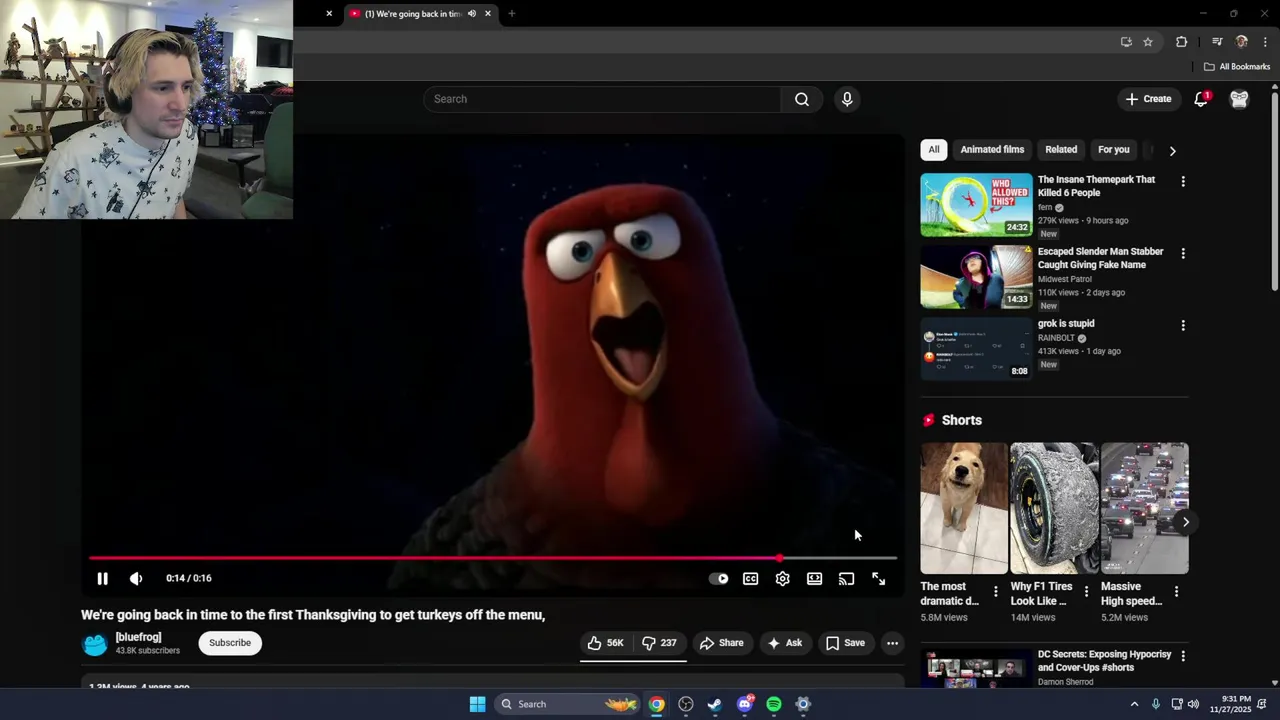Open the [bluefrog] channel avatar
This screenshot has width=1280, height=720.
(95, 644)
